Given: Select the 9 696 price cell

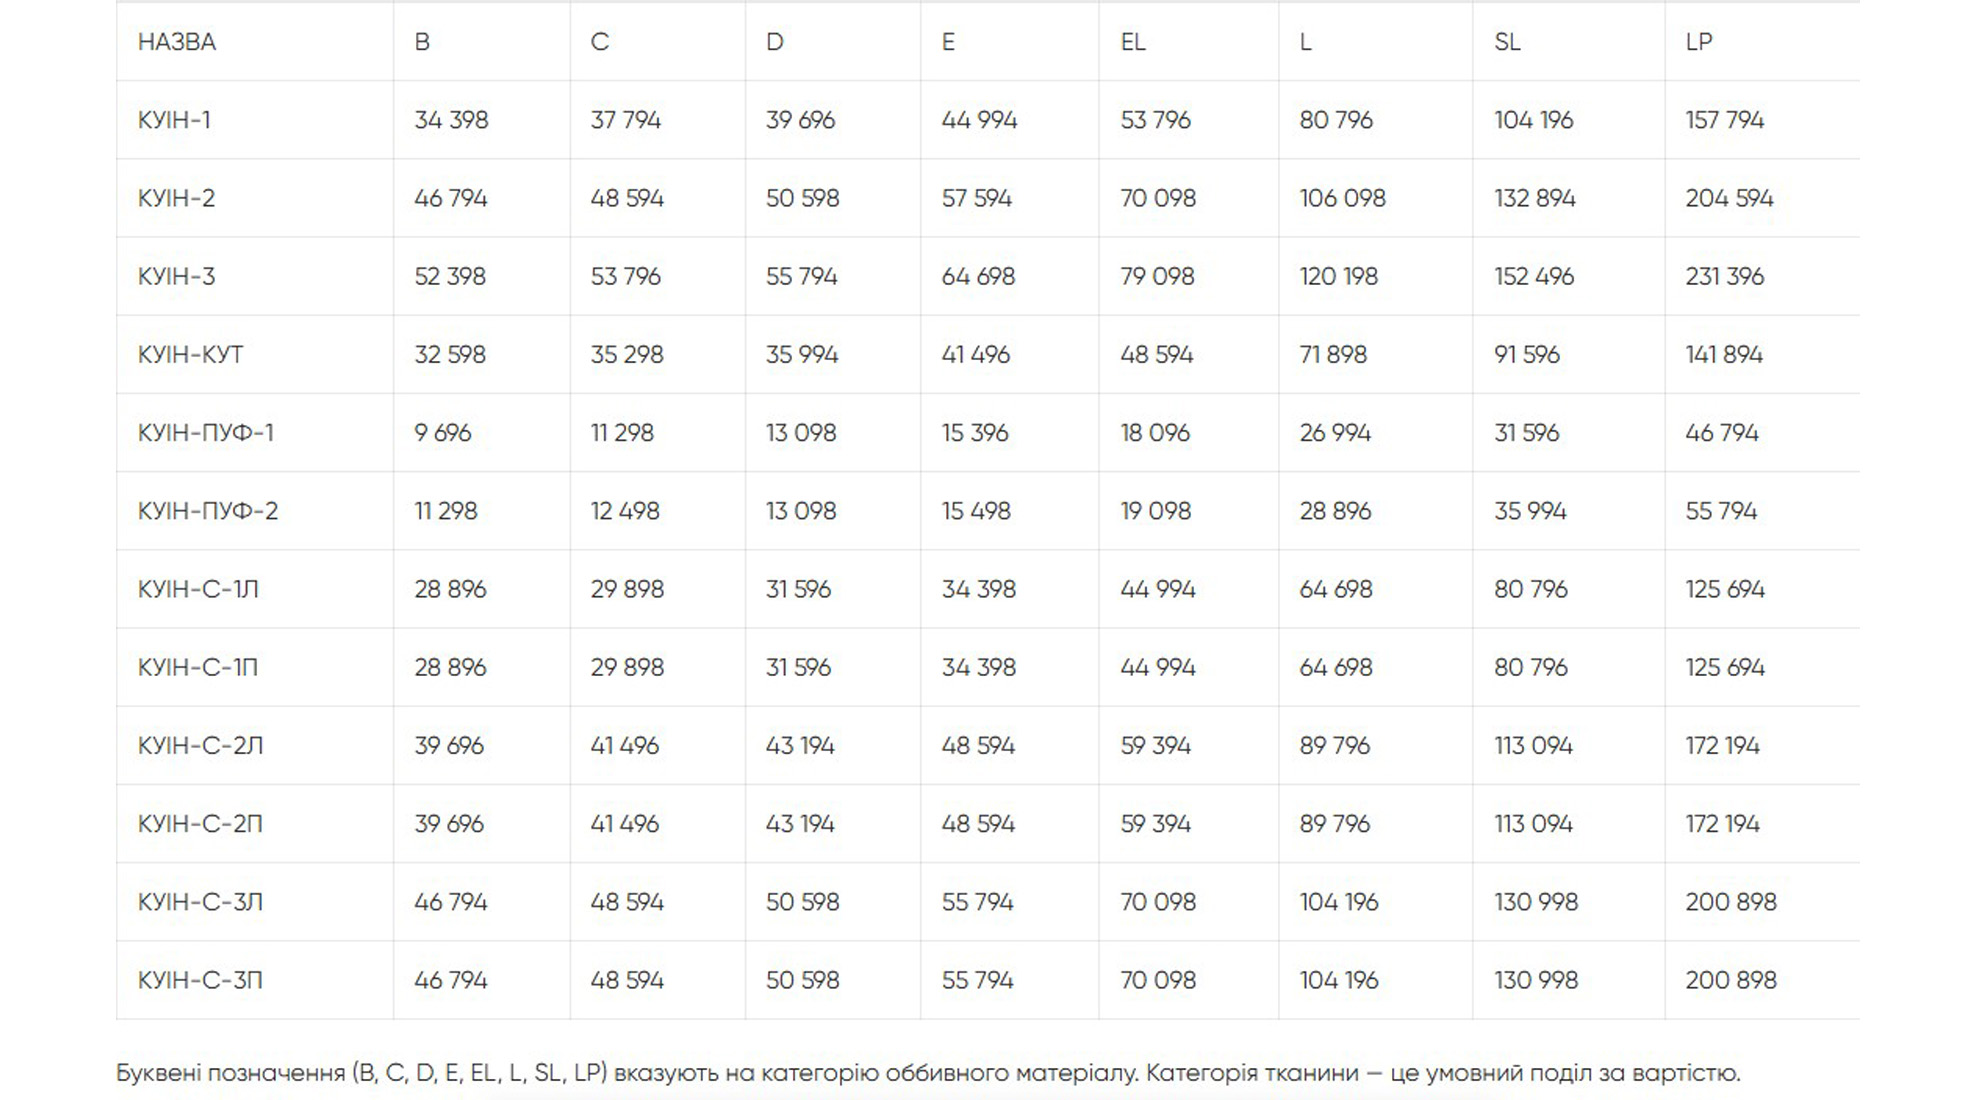Looking at the screenshot, I should 442,433.
